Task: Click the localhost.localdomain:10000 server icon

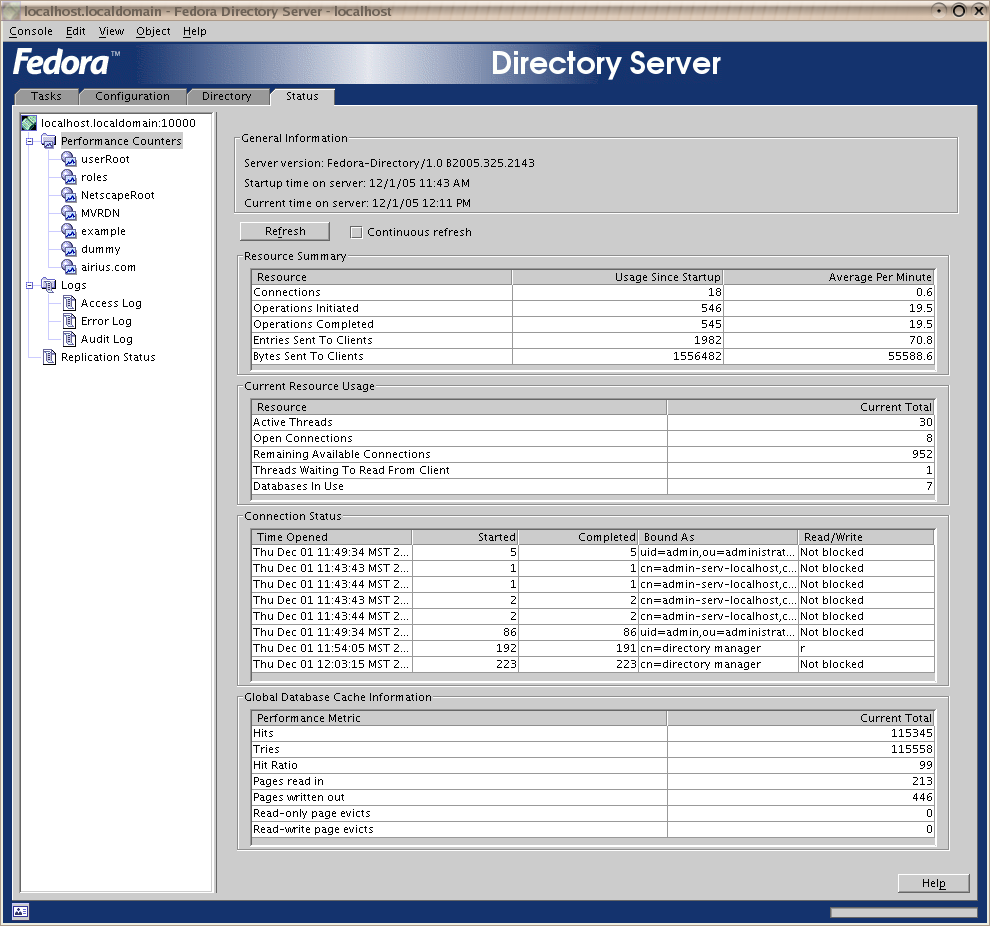Action: click(28, 122)
